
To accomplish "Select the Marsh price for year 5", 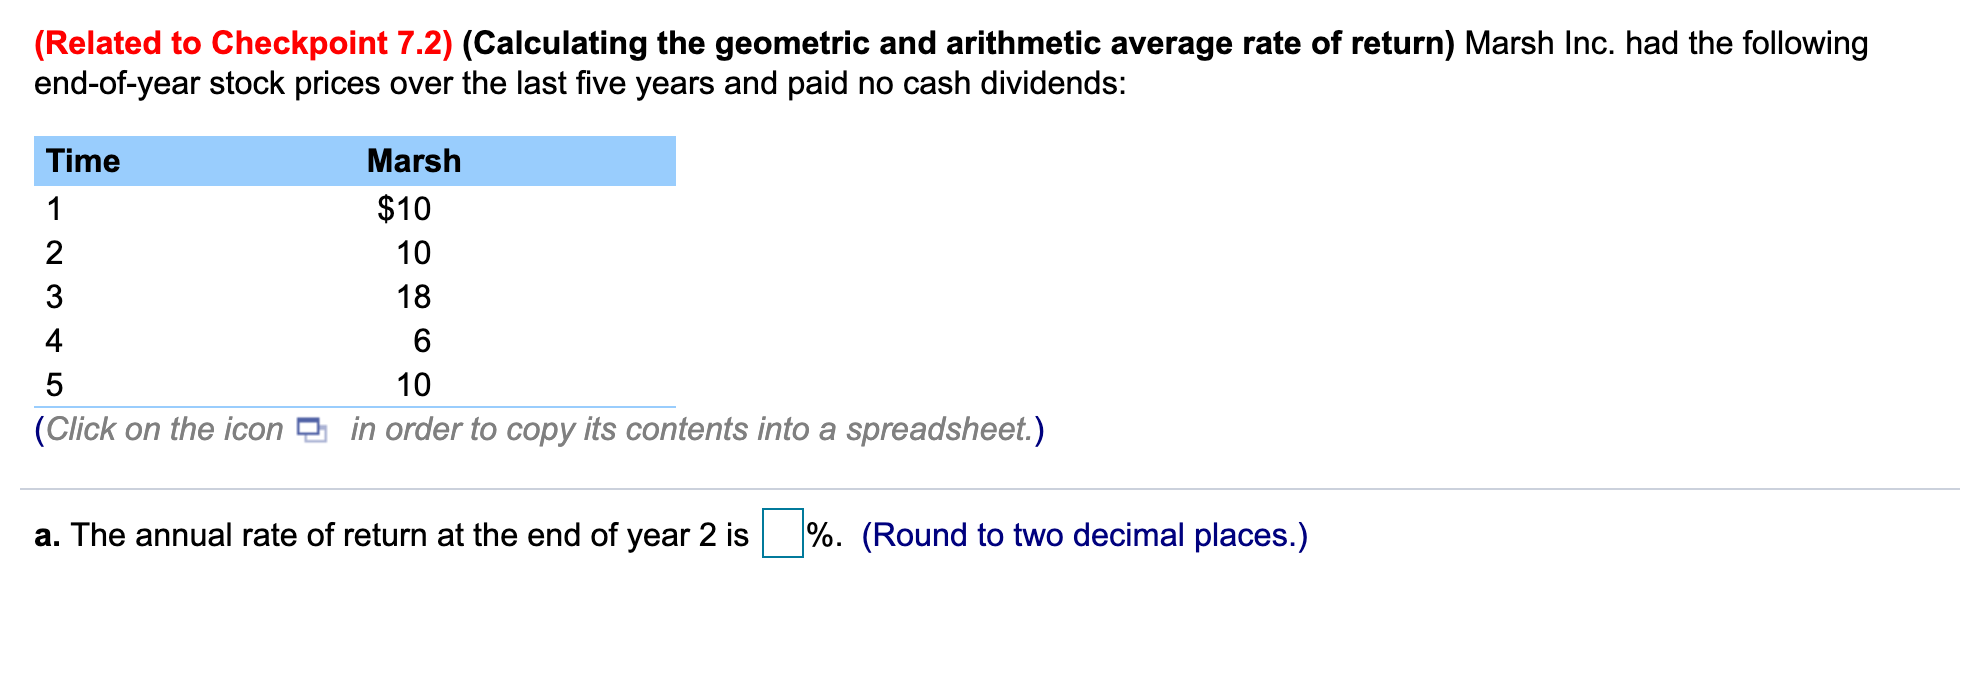I will (x=413, y=385).
